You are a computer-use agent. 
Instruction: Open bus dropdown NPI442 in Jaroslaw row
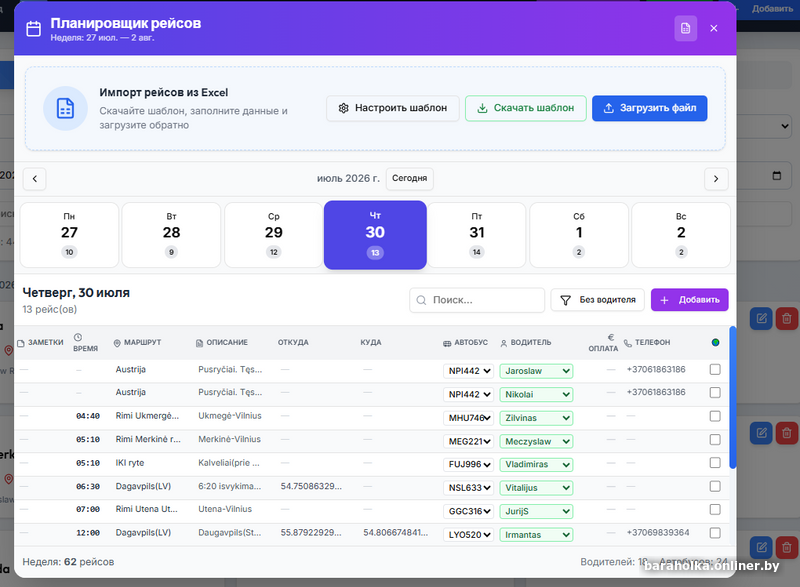coord(468,371)
